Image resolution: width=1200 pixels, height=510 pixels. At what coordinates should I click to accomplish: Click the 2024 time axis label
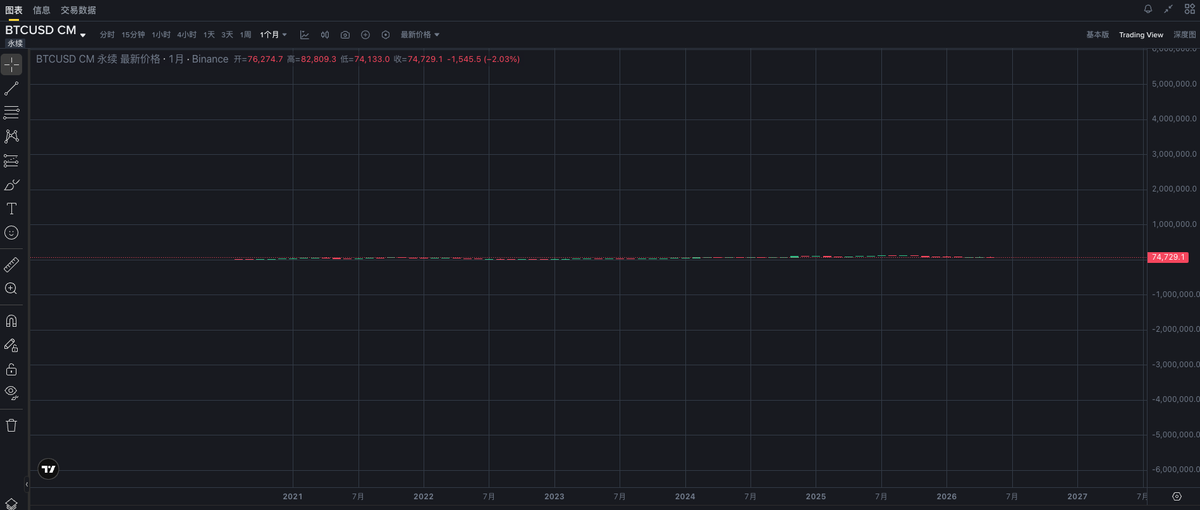pos(685,496)
